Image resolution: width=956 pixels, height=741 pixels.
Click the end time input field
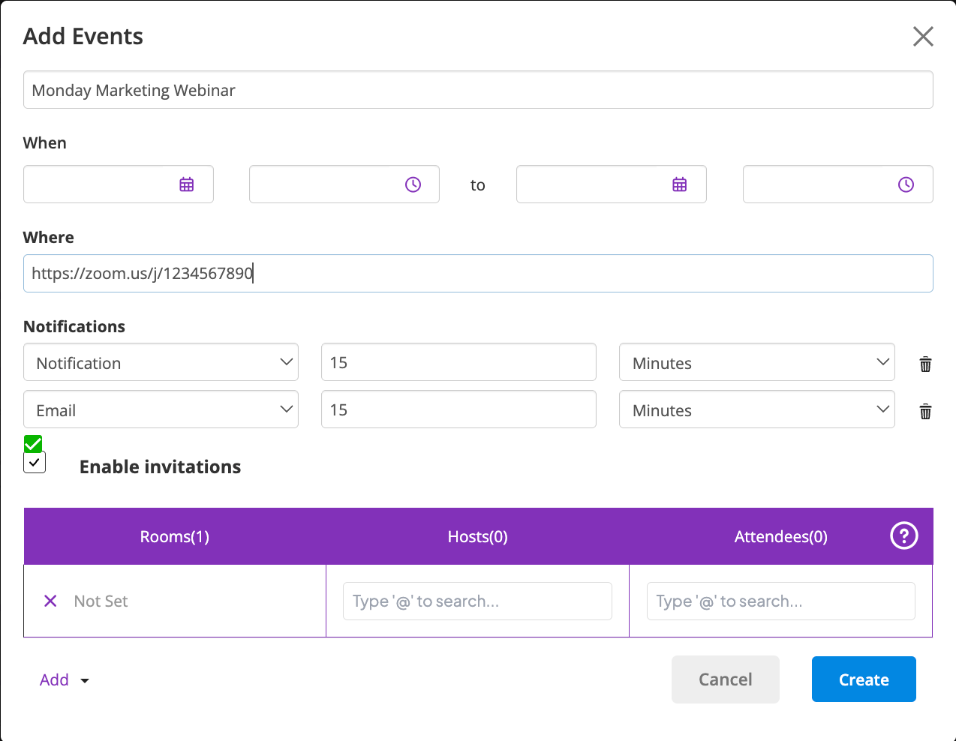838,184
